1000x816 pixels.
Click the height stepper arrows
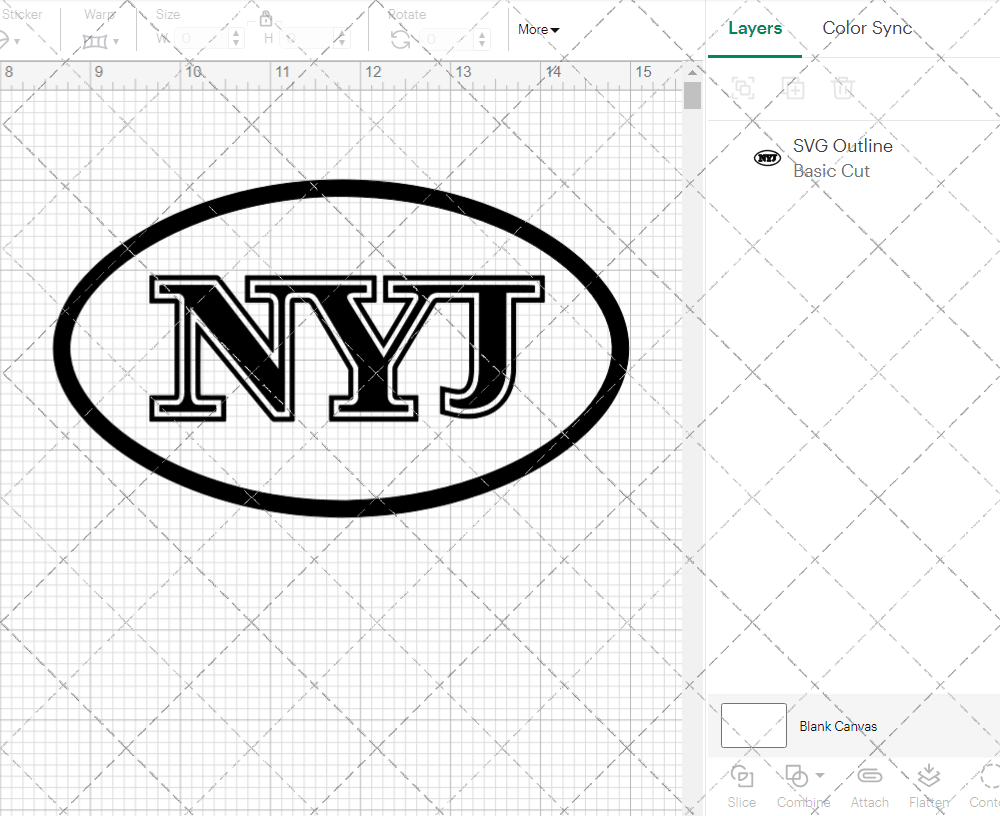click(x=341, y=39)
